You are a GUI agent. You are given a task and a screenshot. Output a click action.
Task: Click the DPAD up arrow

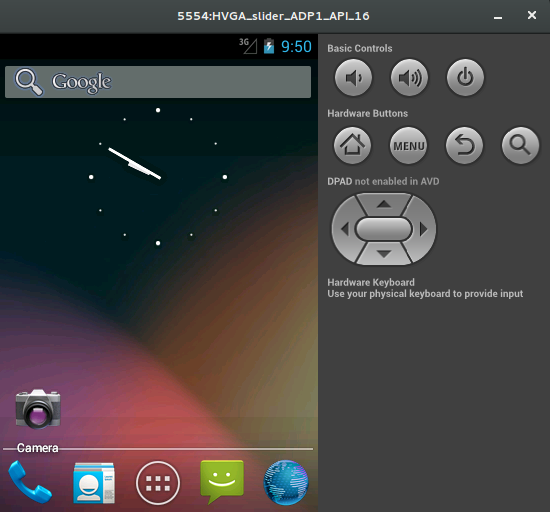384,204
